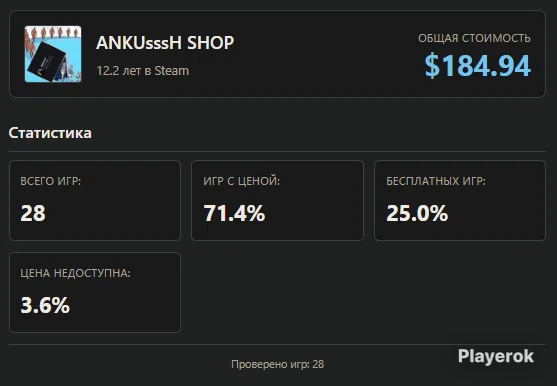557x386 pixels.
Task: Select the БЕСПЛАТНЫХ ИГР label
Action: coord(436,181)
